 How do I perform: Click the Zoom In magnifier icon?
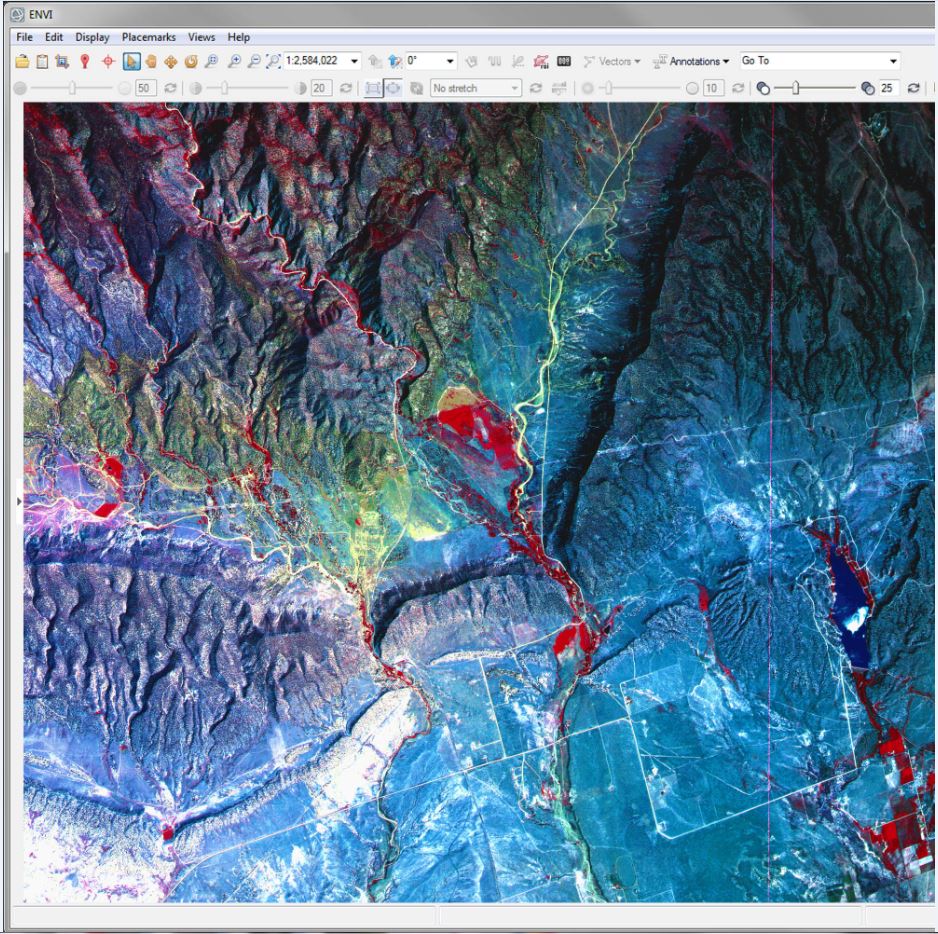coord(235,61)
